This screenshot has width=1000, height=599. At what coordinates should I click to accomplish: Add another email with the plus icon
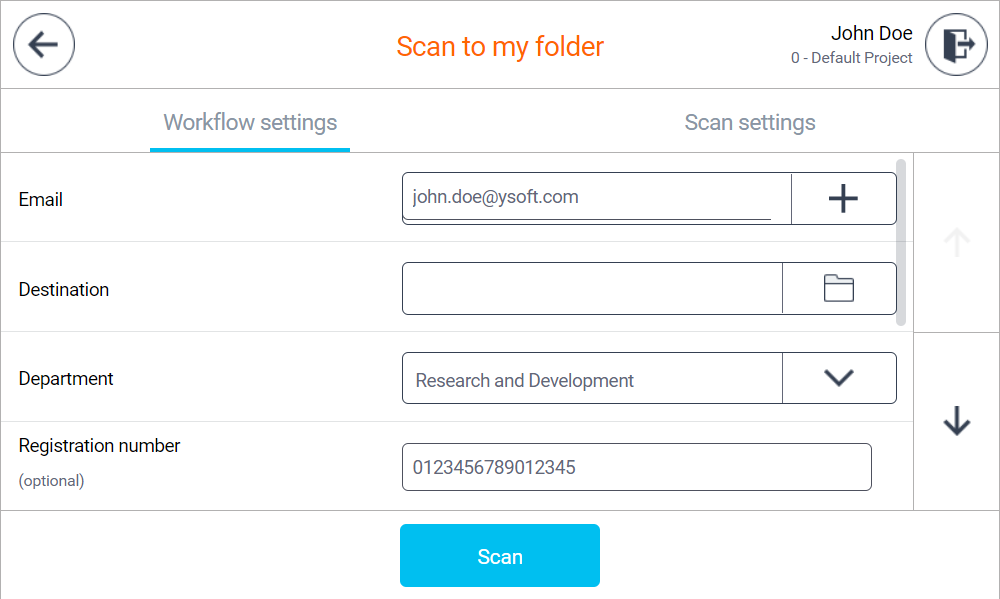click(x=843, y=199)
